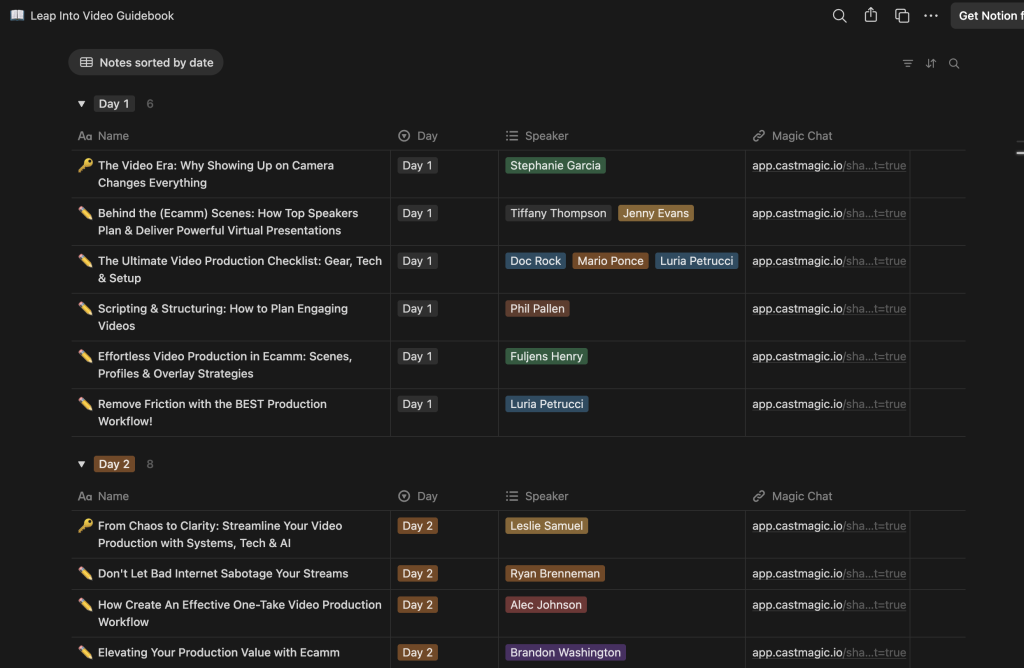Click pencil icon for One-Take Video Production
This screenshot has height=668, width=1024.
[85, 605]
